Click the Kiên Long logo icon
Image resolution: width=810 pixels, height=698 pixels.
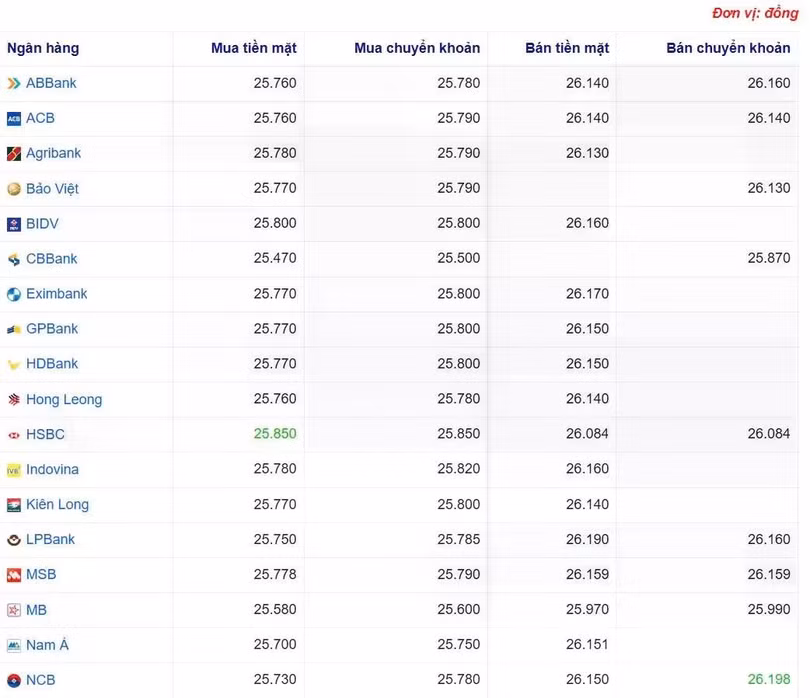coord(14,505)
